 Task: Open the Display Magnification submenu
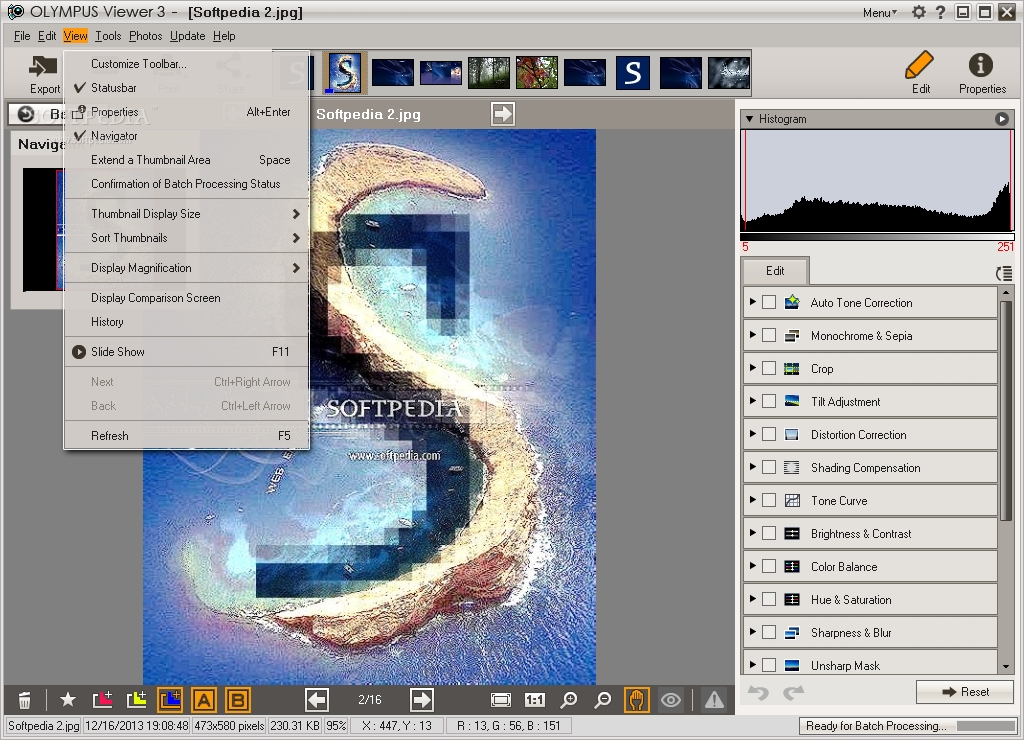point(186,268)
